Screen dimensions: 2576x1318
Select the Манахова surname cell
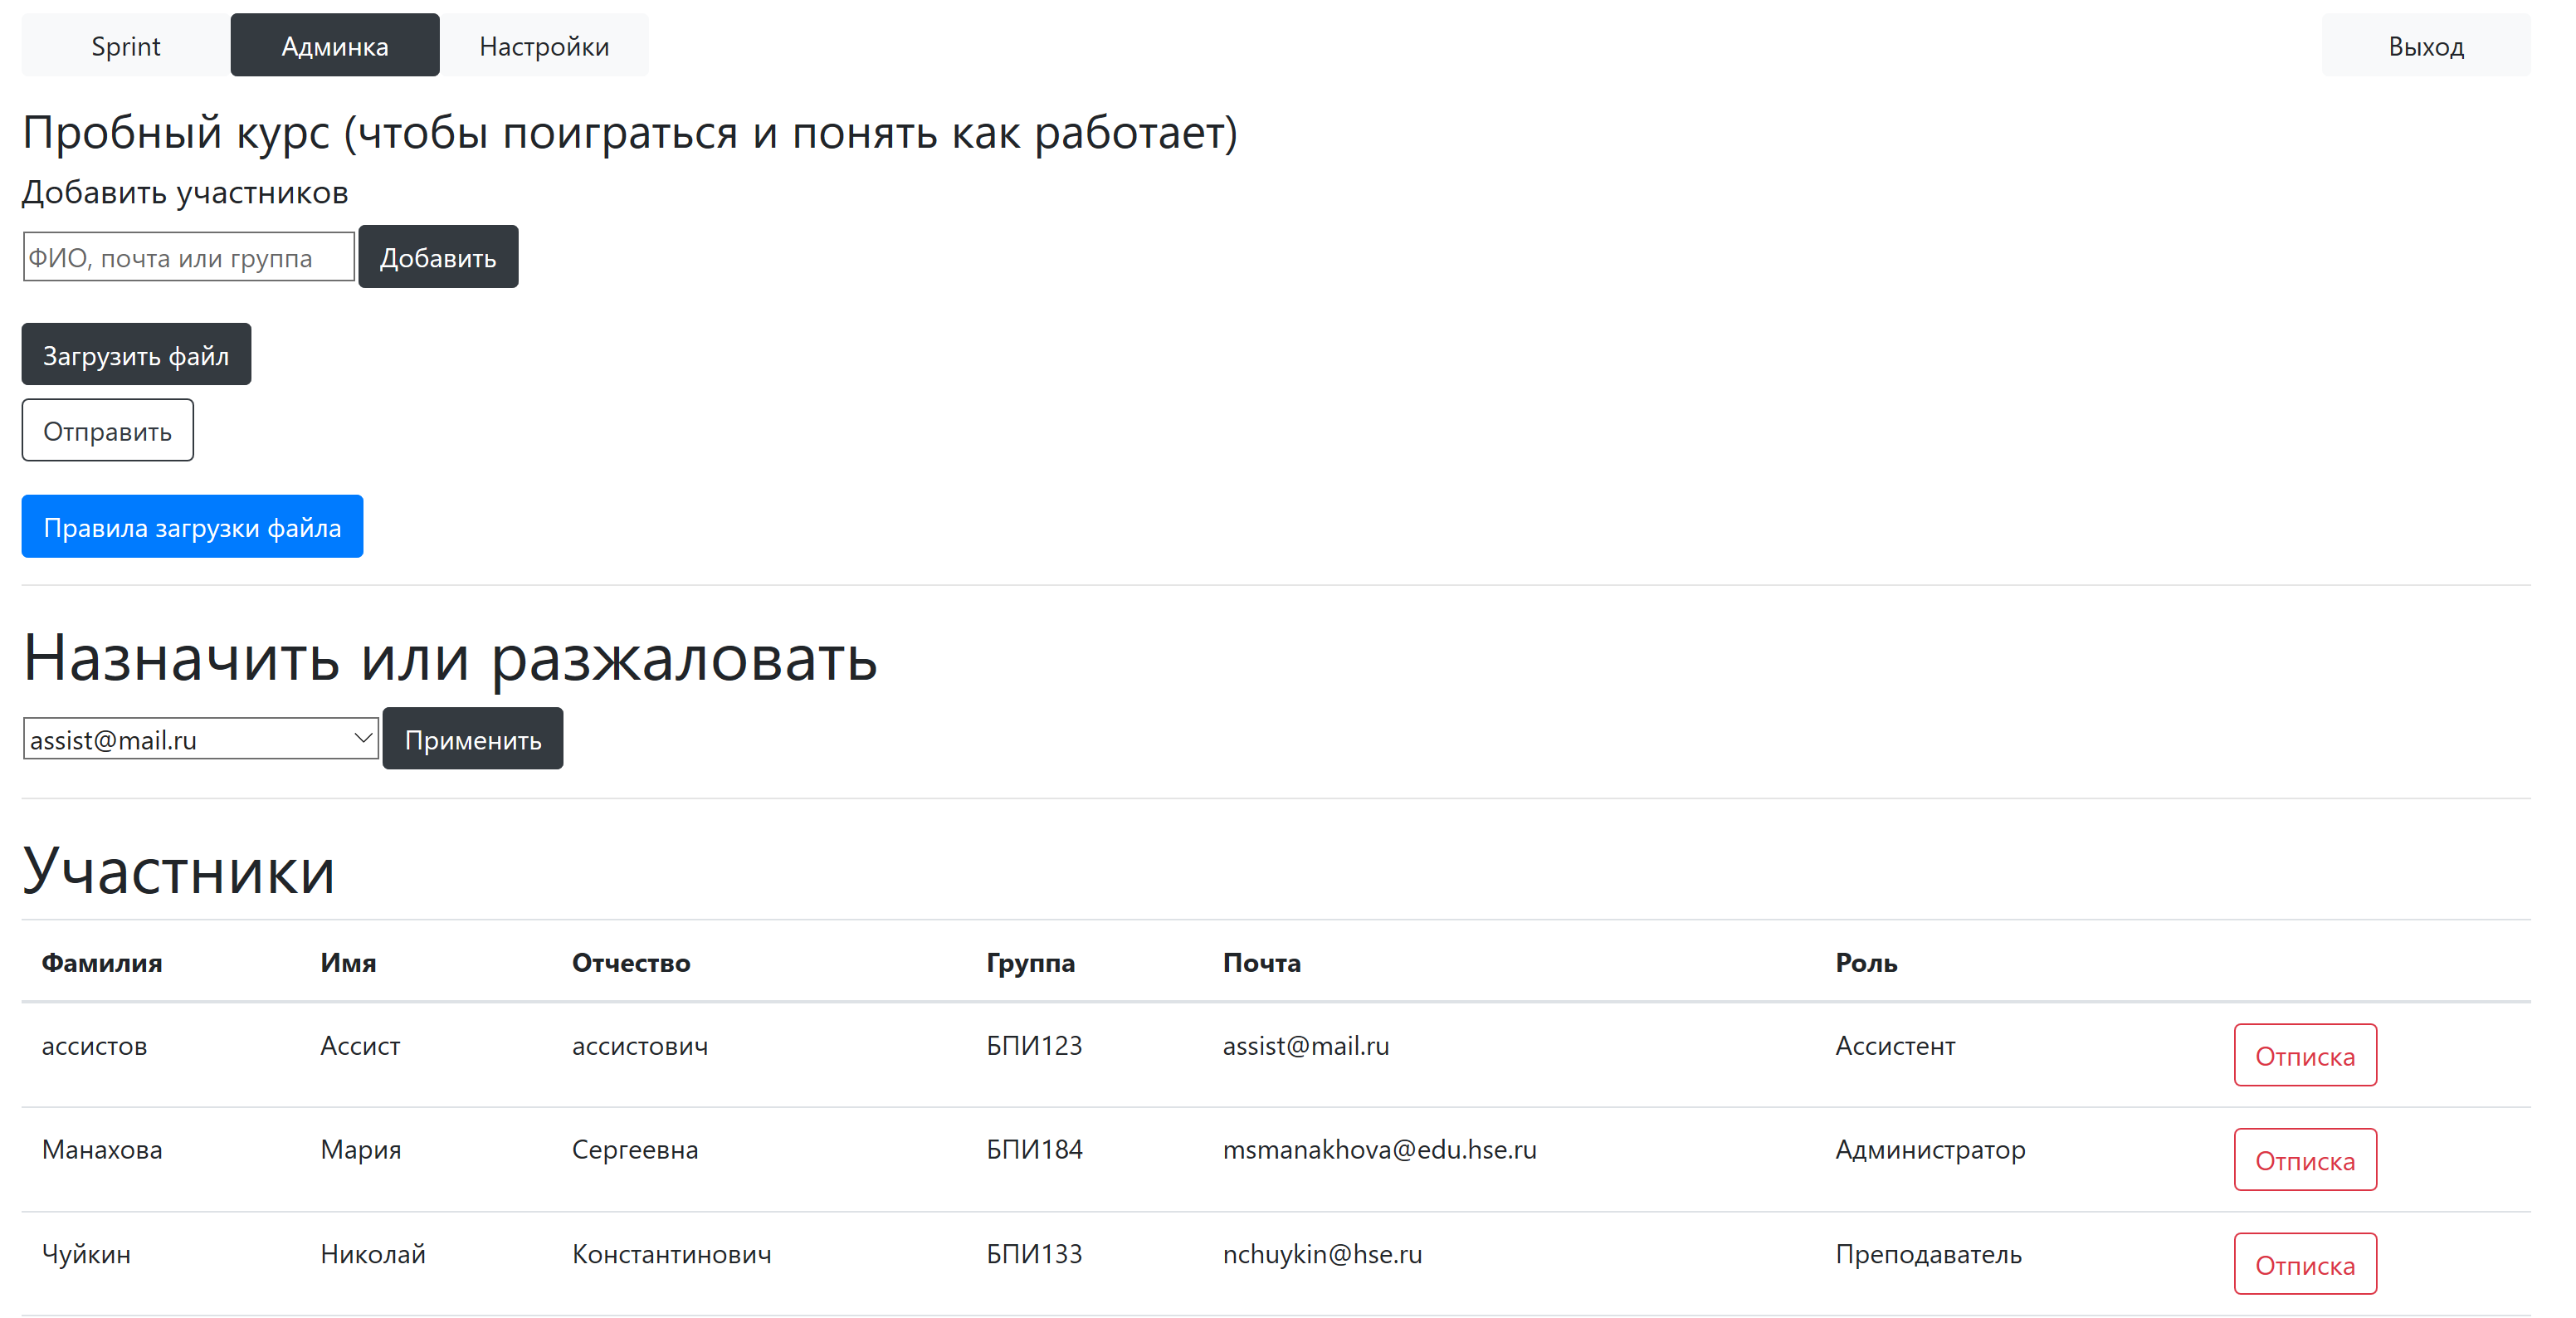click(x=102, y=1150)
